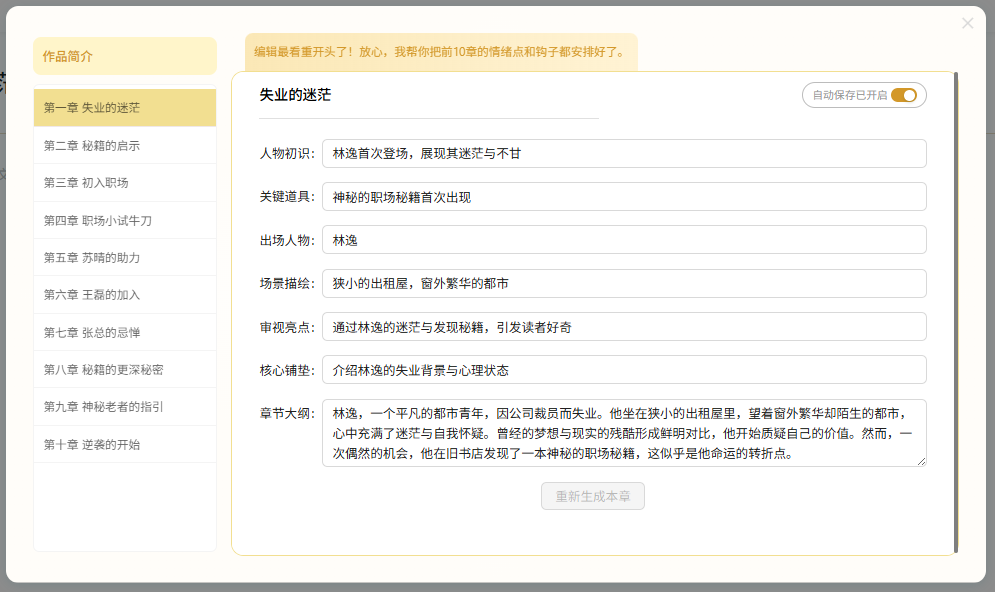Click the 场景描绘 label
Image resolution: width=995 pixels, height=592 pixels.
(x=287, y=284)
